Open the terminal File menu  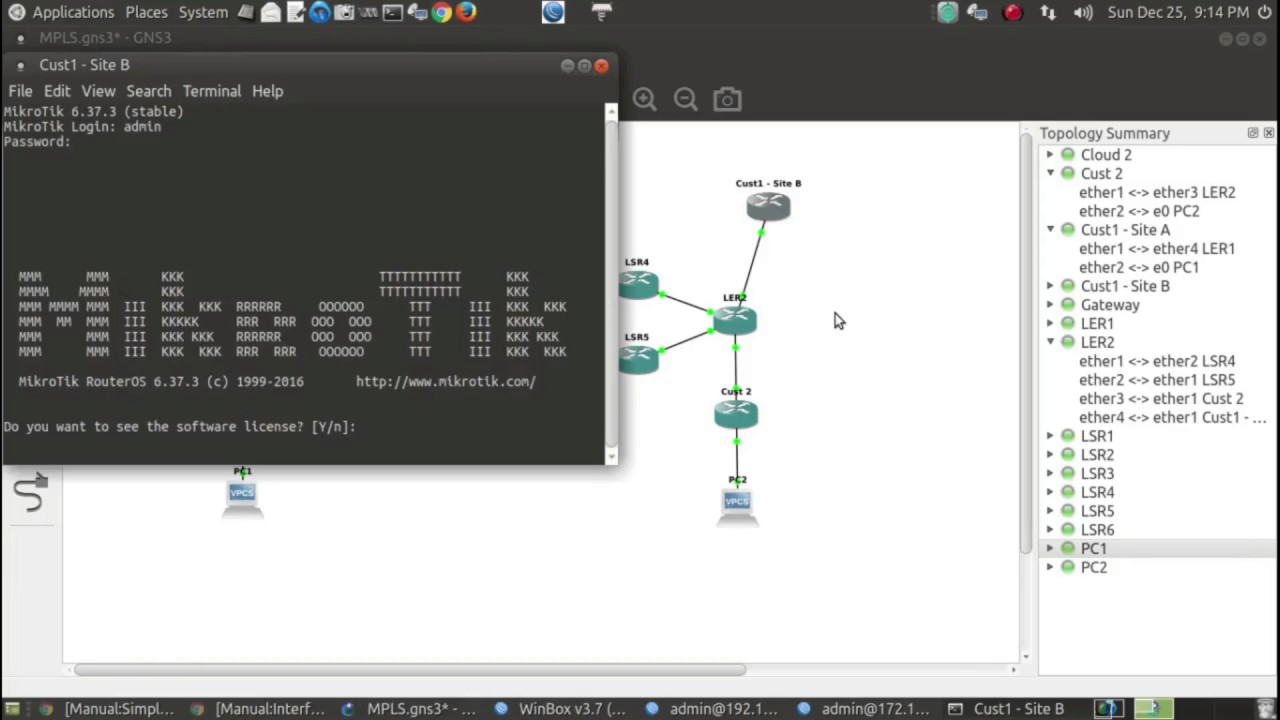[20, 91]
